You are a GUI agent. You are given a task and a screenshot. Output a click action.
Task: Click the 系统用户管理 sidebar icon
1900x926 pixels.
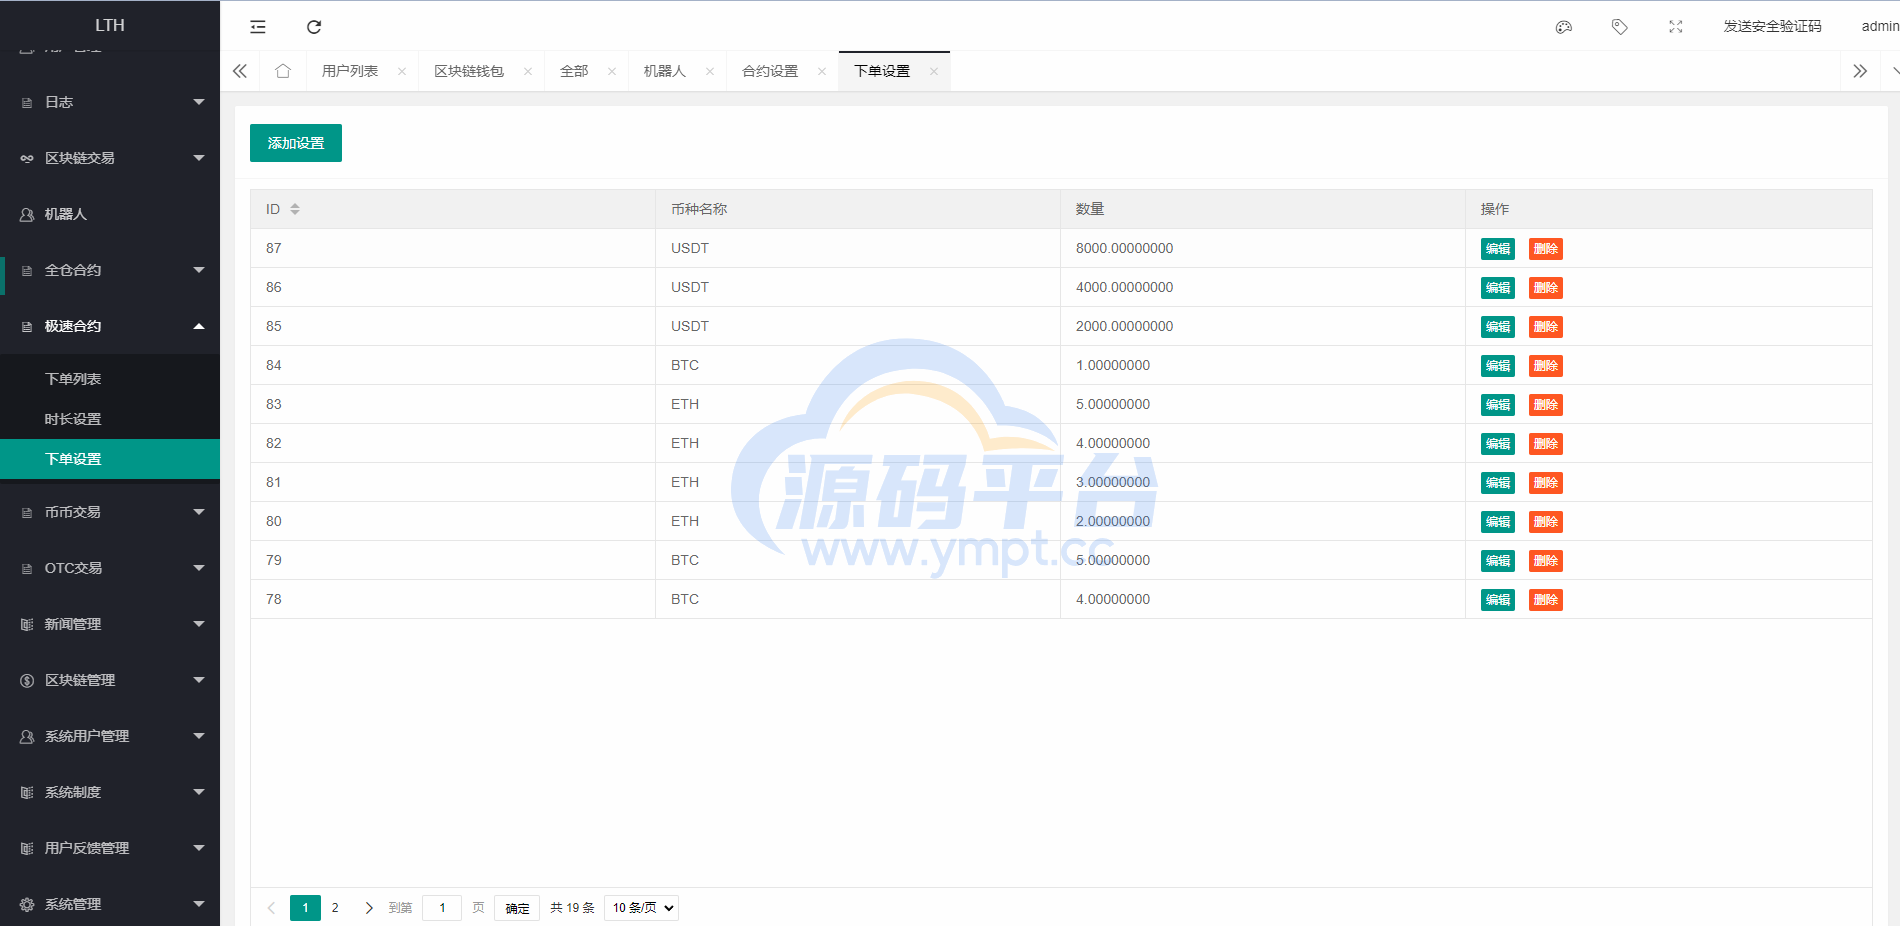point(27,737)
